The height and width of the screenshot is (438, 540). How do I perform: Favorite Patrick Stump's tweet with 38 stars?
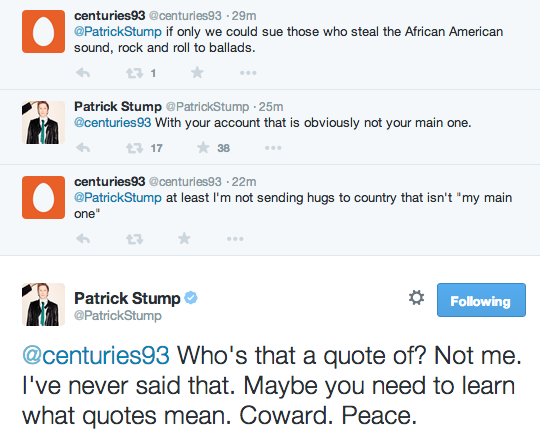click(203, 148)
